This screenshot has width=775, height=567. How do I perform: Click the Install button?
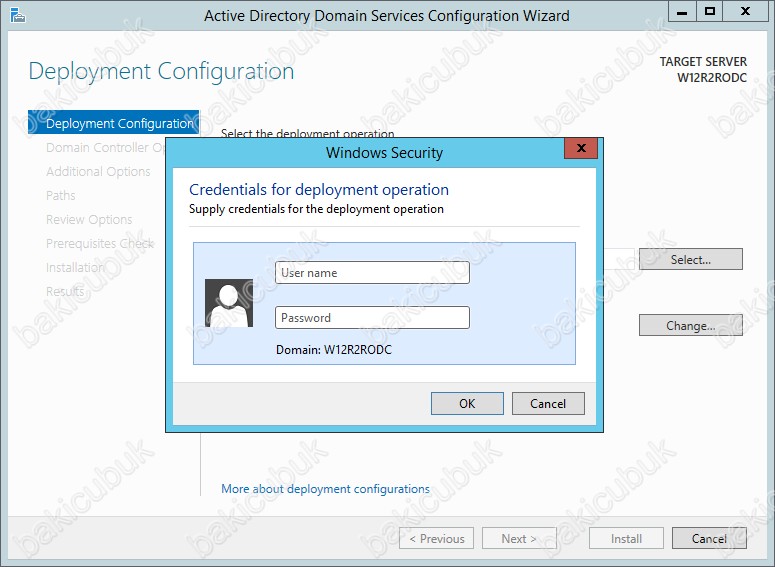(626, 538)
